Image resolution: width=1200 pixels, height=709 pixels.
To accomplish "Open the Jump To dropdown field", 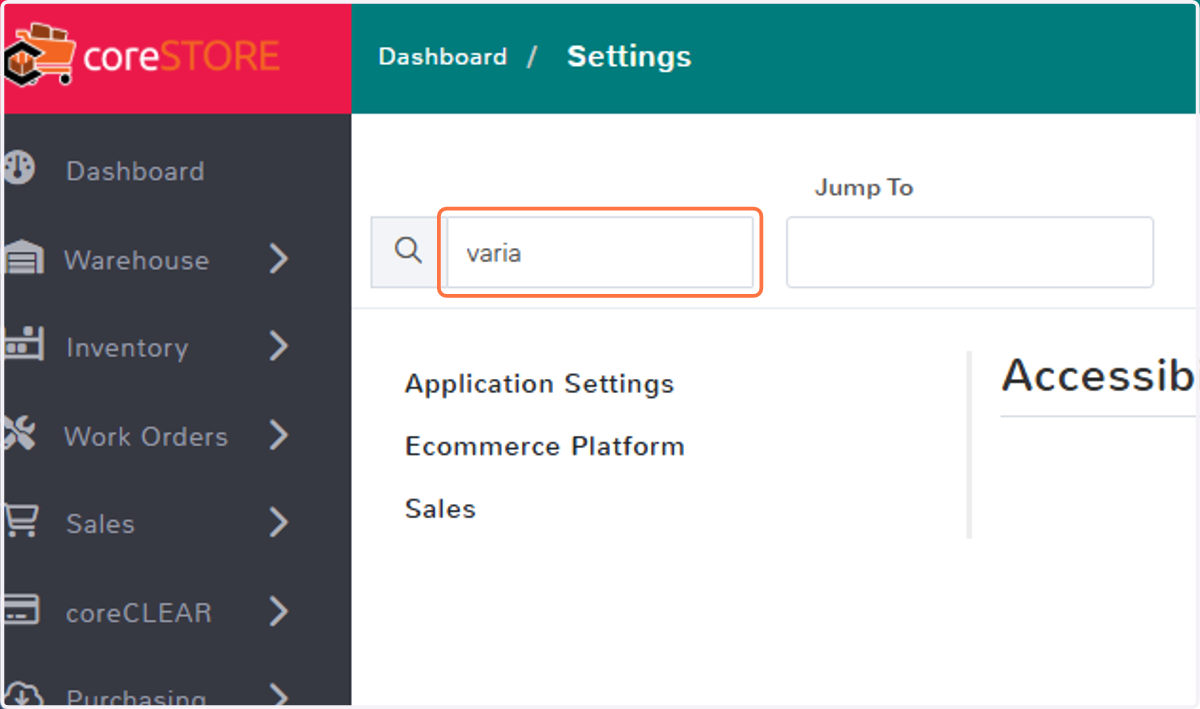I will pyautogui.click(x=970, y=252).
